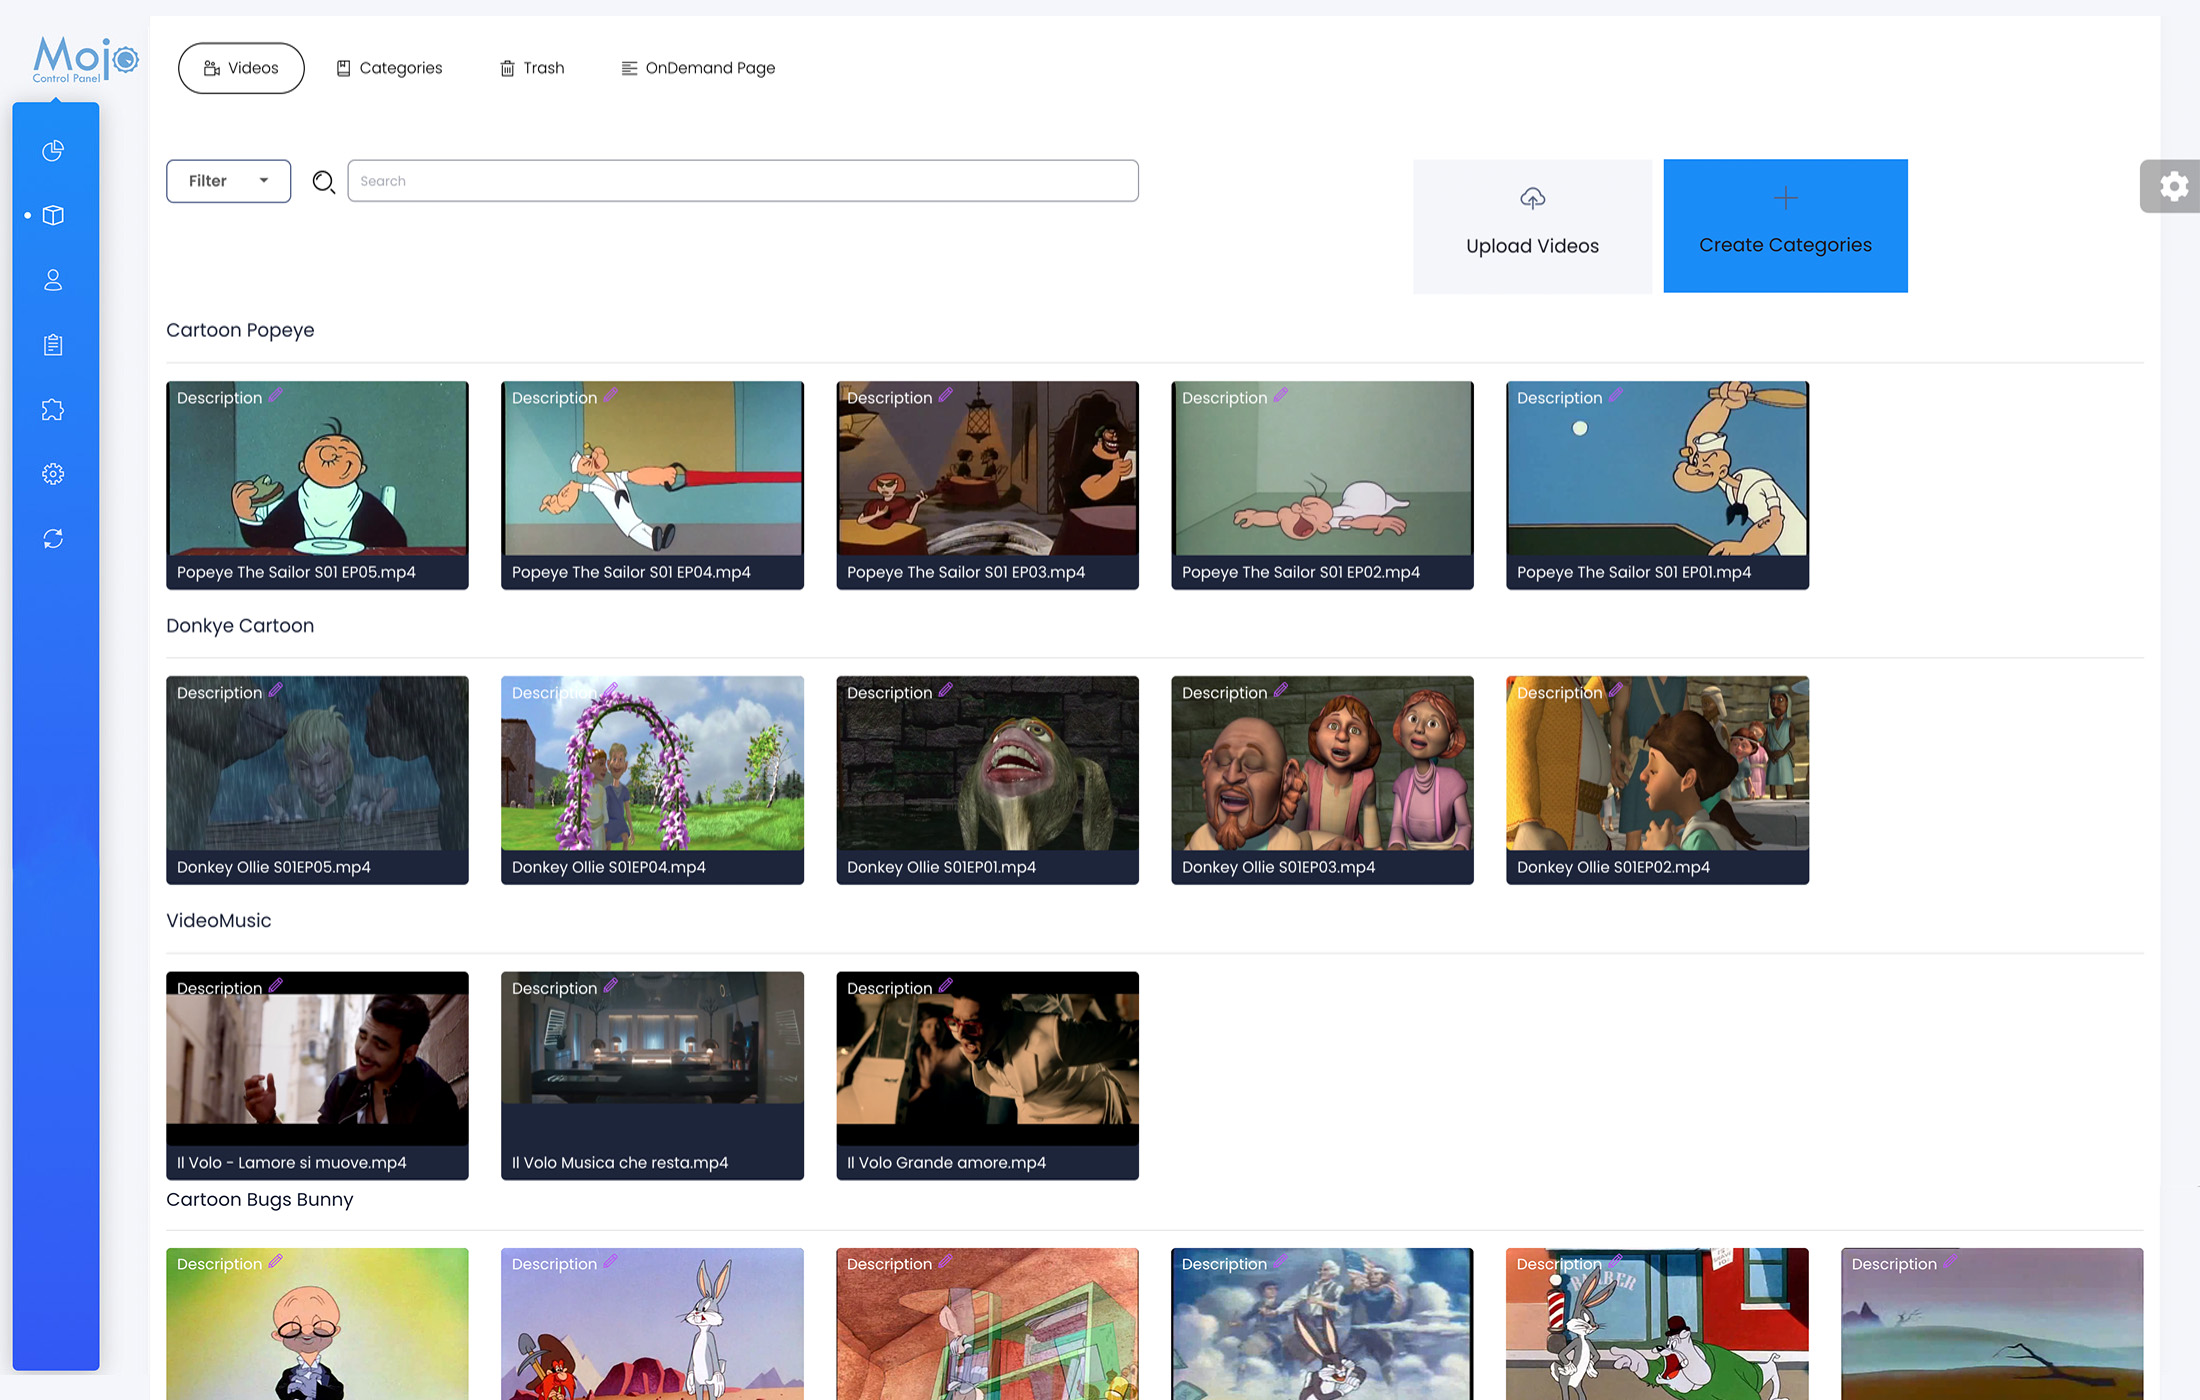
Task: Click the Create Categories button
Action: click(1785, 225)
